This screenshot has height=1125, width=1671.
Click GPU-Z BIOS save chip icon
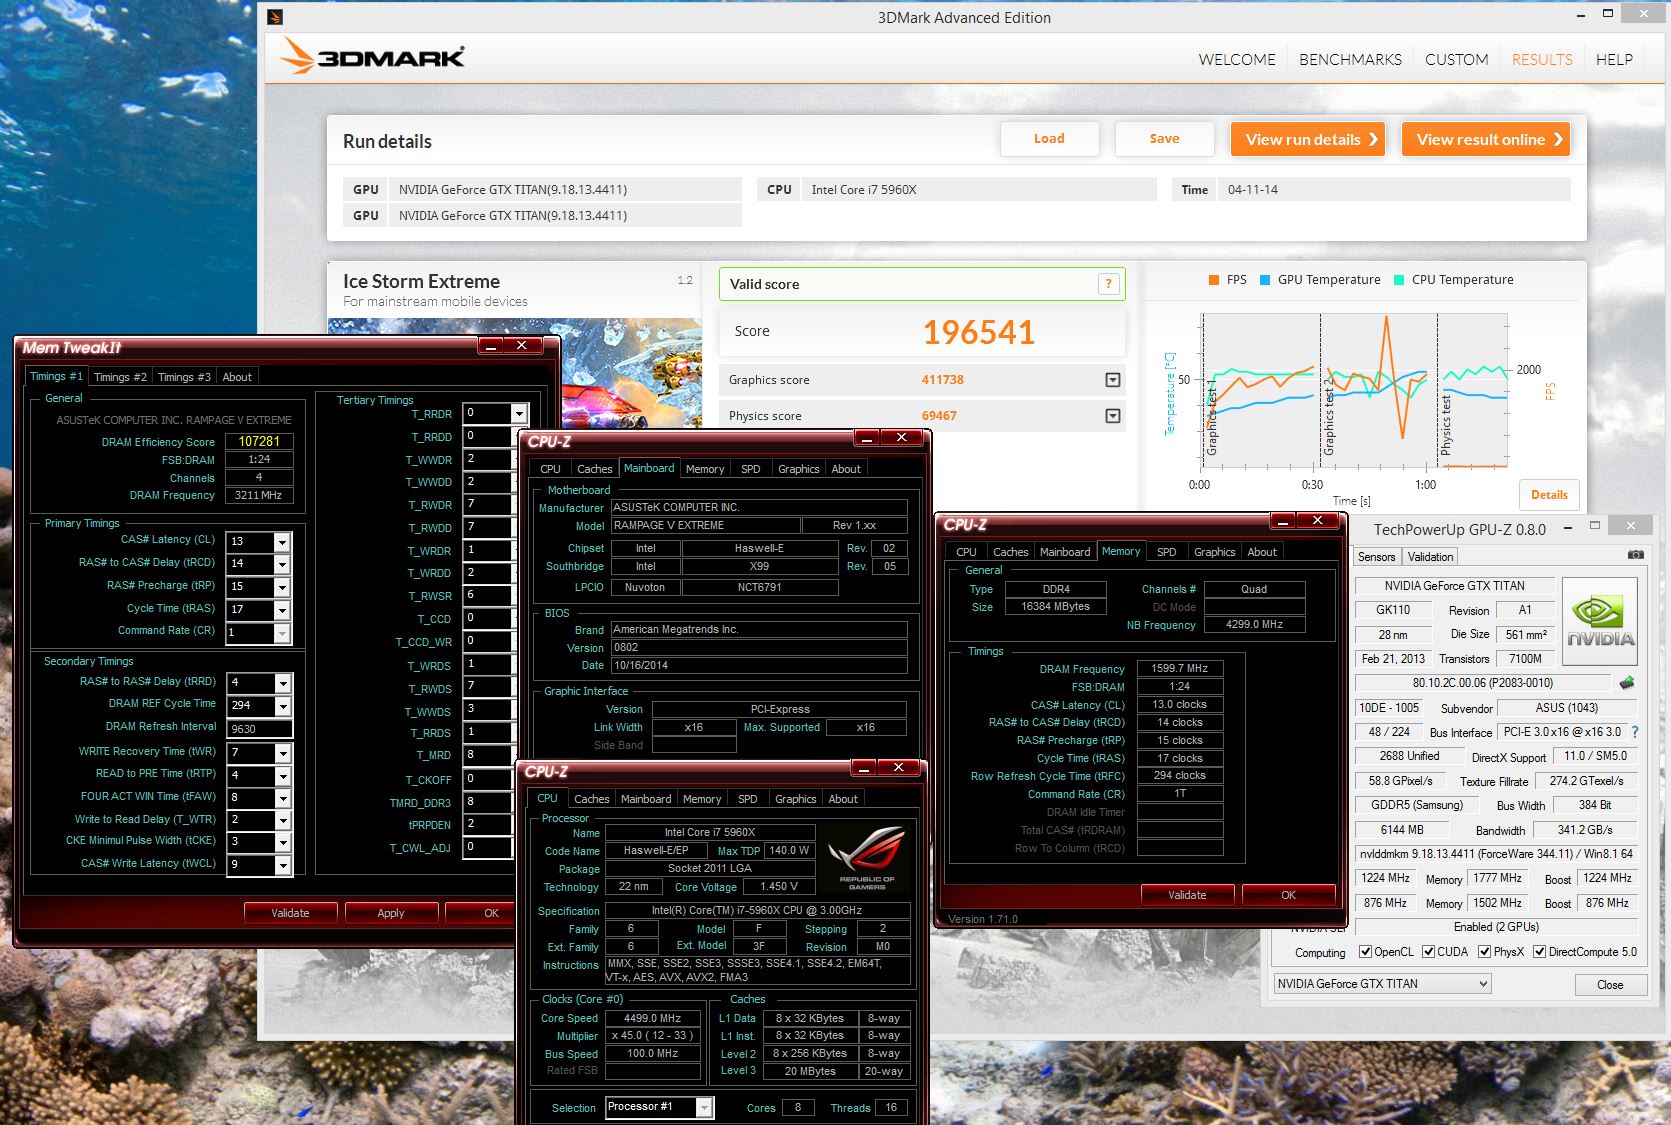click(1627, 683)
